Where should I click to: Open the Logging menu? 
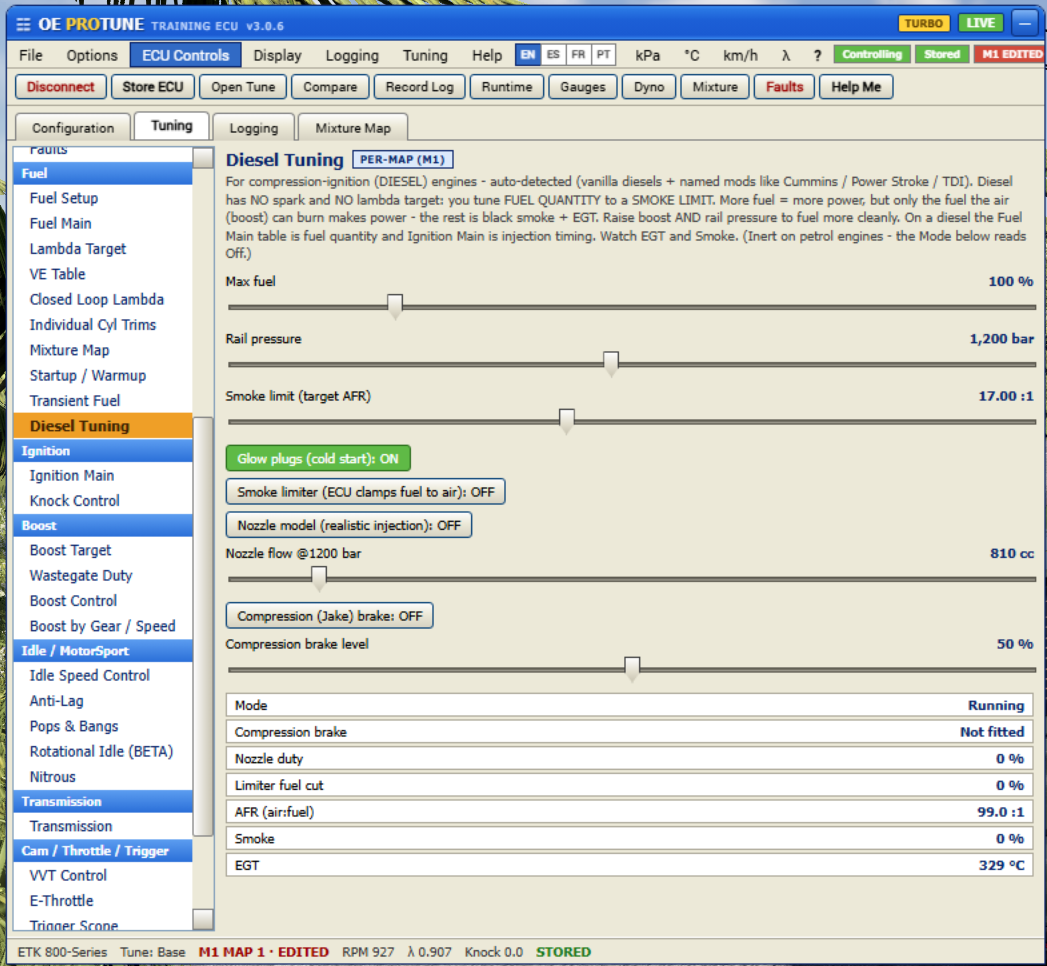tap(352, 55)
